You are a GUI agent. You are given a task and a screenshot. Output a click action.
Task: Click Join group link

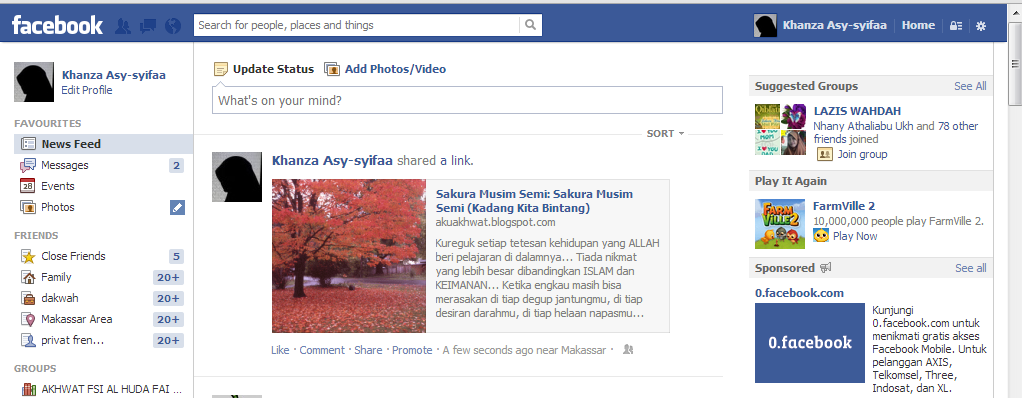click(x=862, y=154)
